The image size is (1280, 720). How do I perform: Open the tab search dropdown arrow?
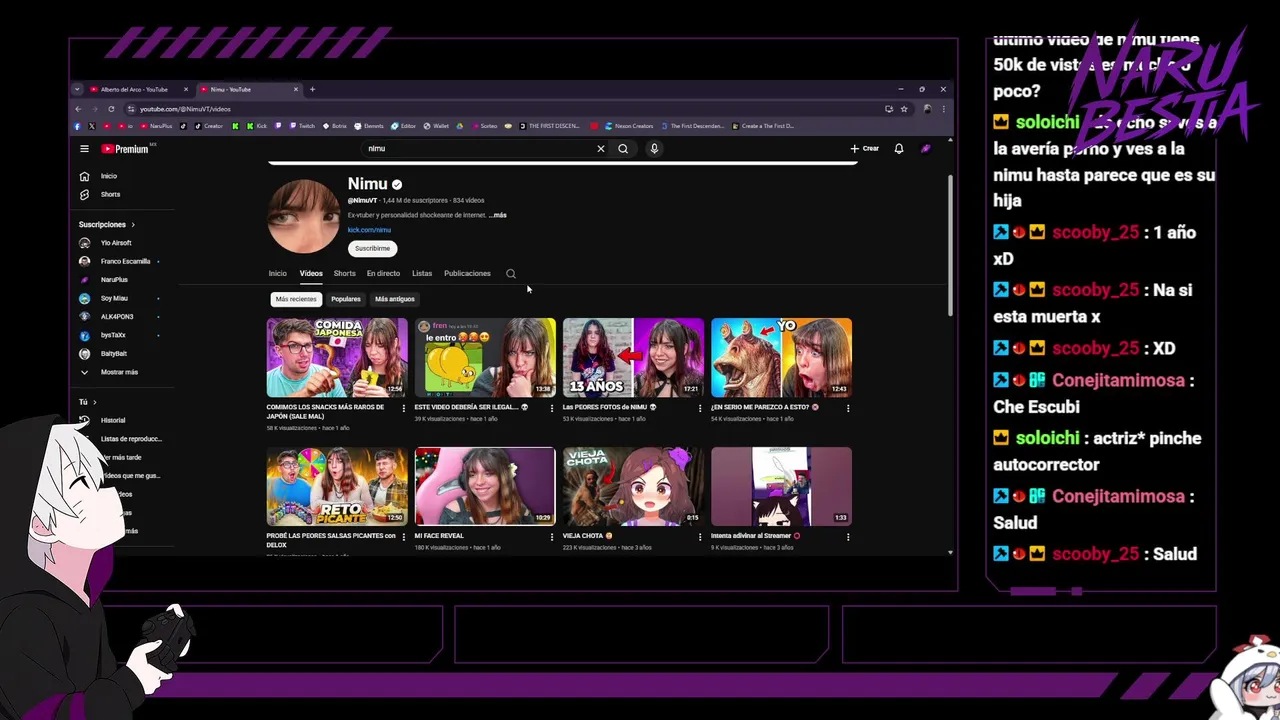(77, 89)
